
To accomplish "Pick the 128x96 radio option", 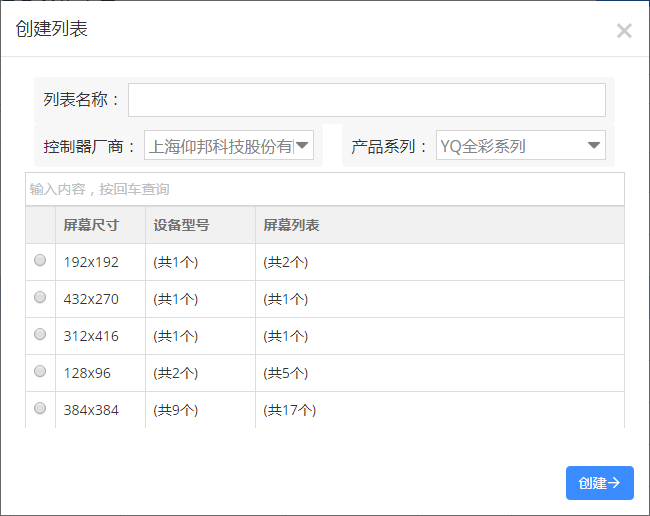I will pyautogui.click(x=40, y=371).
